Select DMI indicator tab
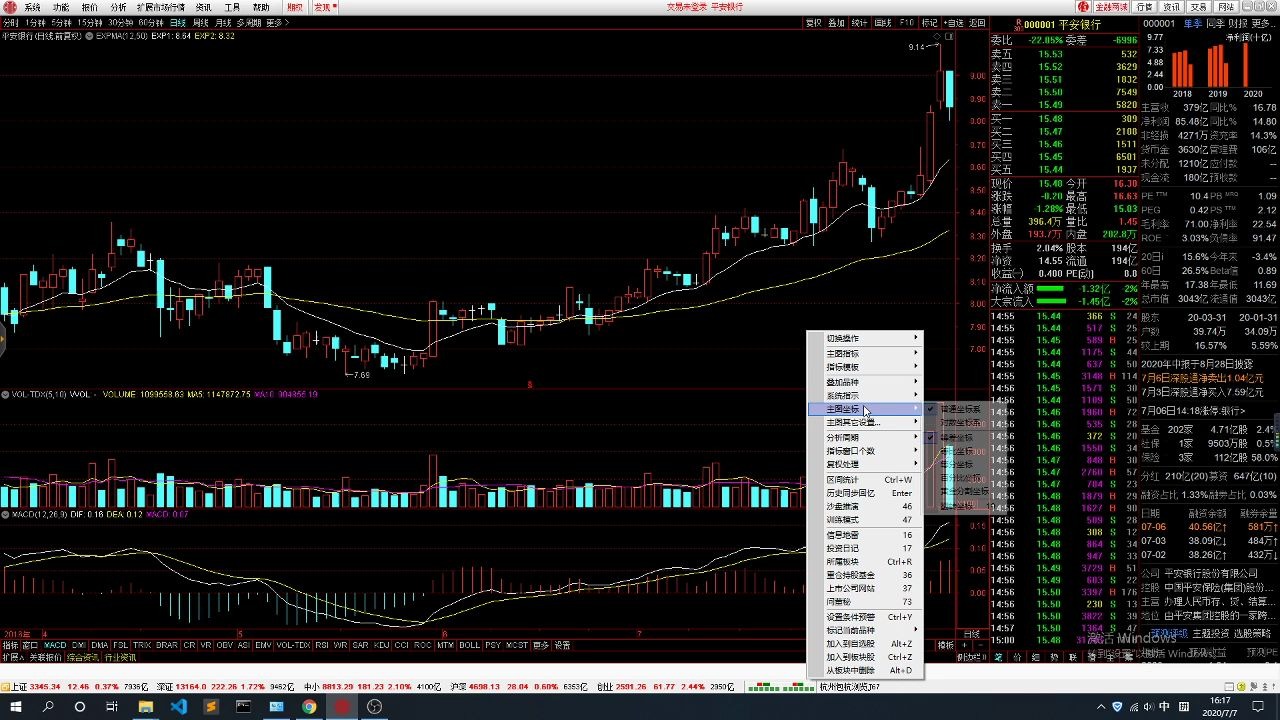 [78, 645]
